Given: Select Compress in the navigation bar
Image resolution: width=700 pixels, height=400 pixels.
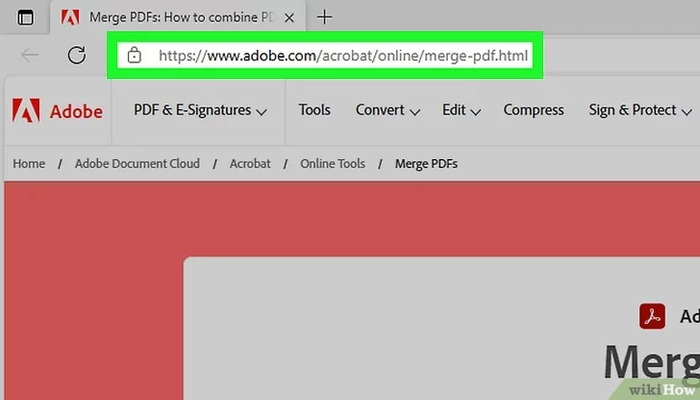Looking at the screenshot, I should coord(533,110).
